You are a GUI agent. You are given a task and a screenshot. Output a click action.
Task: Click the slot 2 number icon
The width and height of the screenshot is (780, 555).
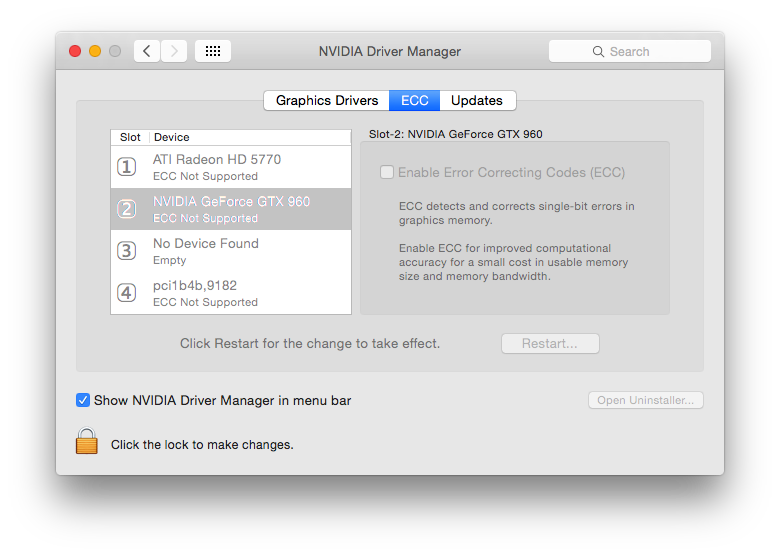coord(127,209)
